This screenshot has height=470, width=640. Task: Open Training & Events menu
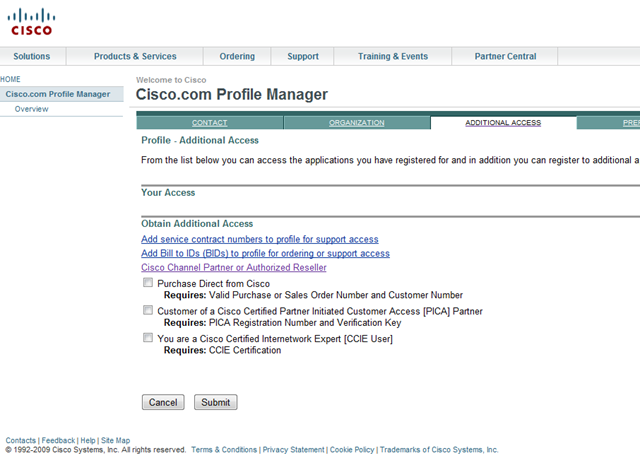[393, 56]
